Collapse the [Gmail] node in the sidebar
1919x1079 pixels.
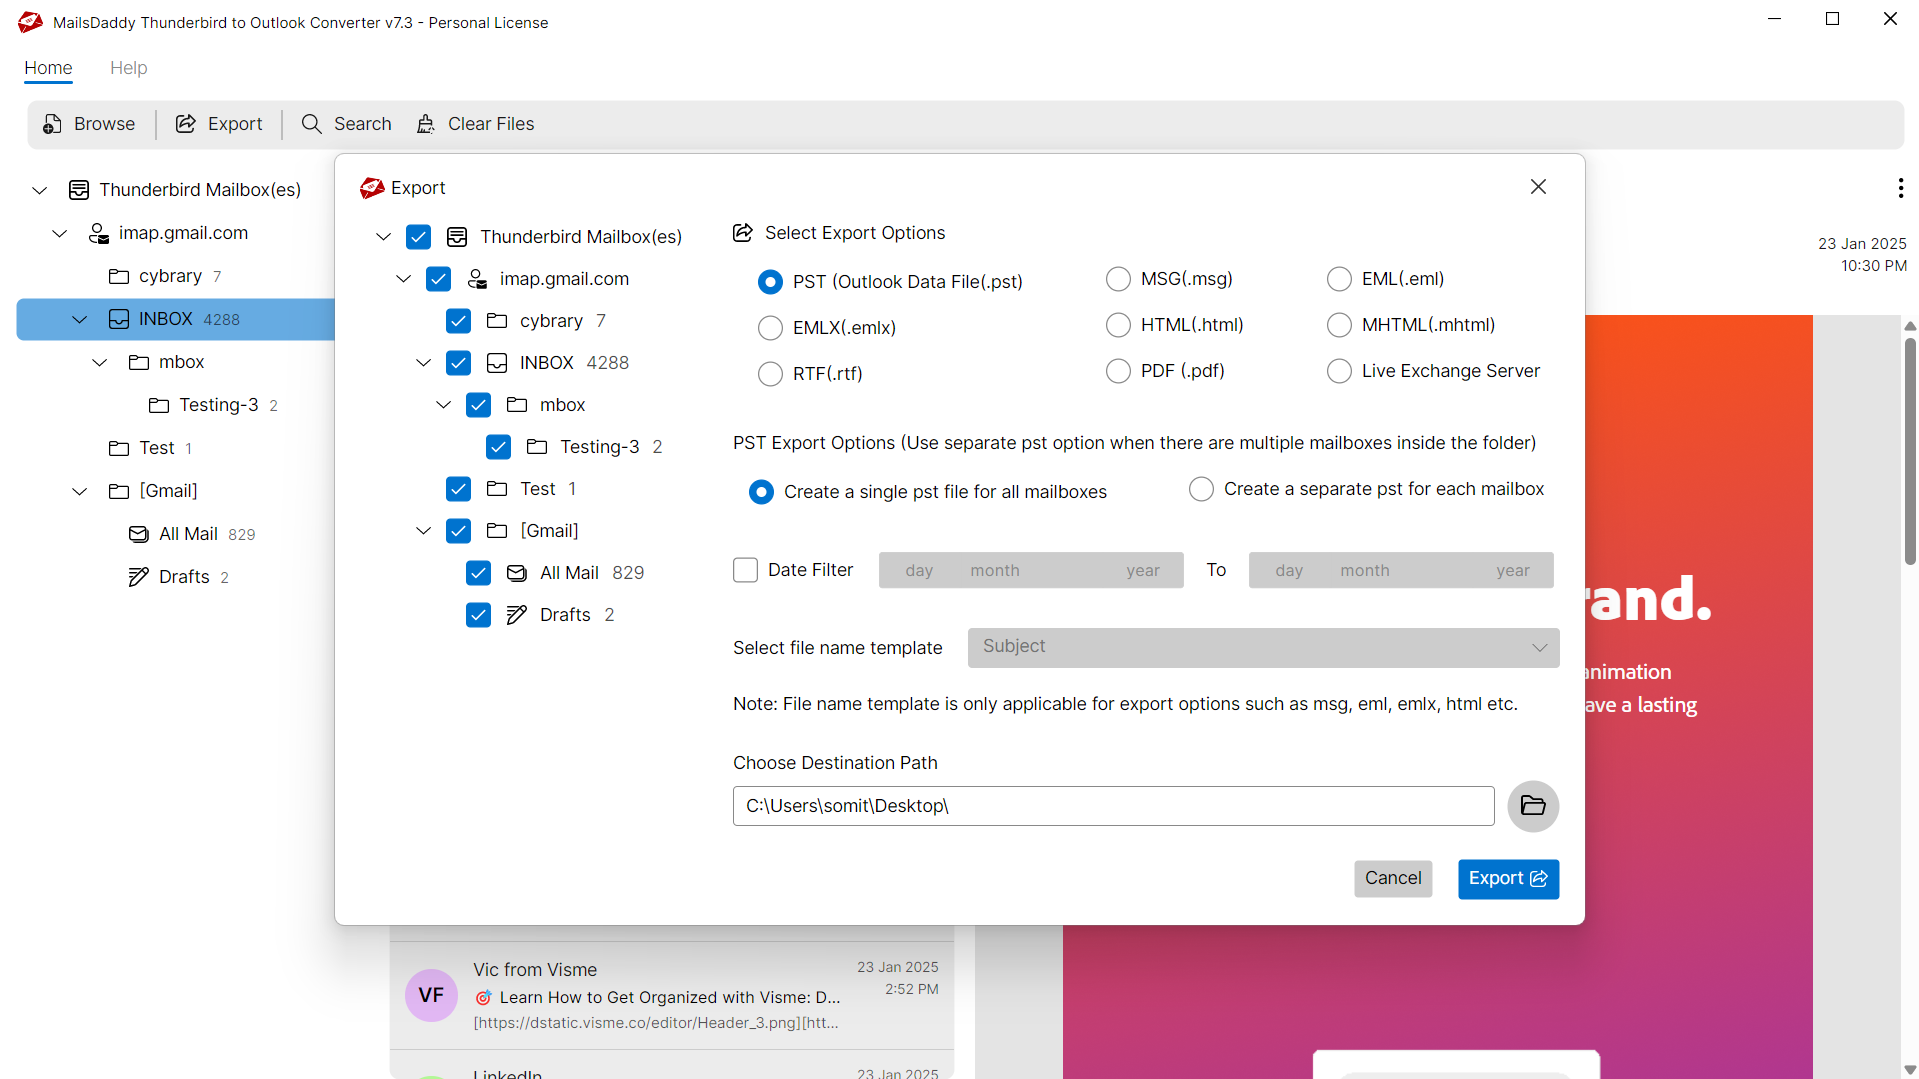pos(79,491)
